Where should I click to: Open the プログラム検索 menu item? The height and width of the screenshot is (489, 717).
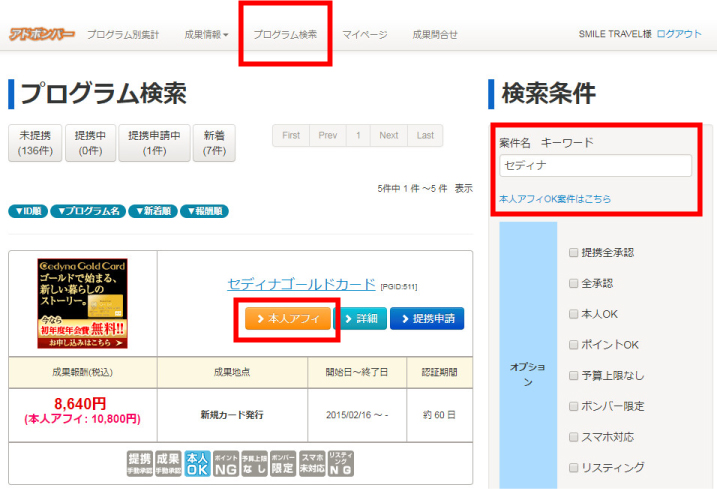click(285, 34)
